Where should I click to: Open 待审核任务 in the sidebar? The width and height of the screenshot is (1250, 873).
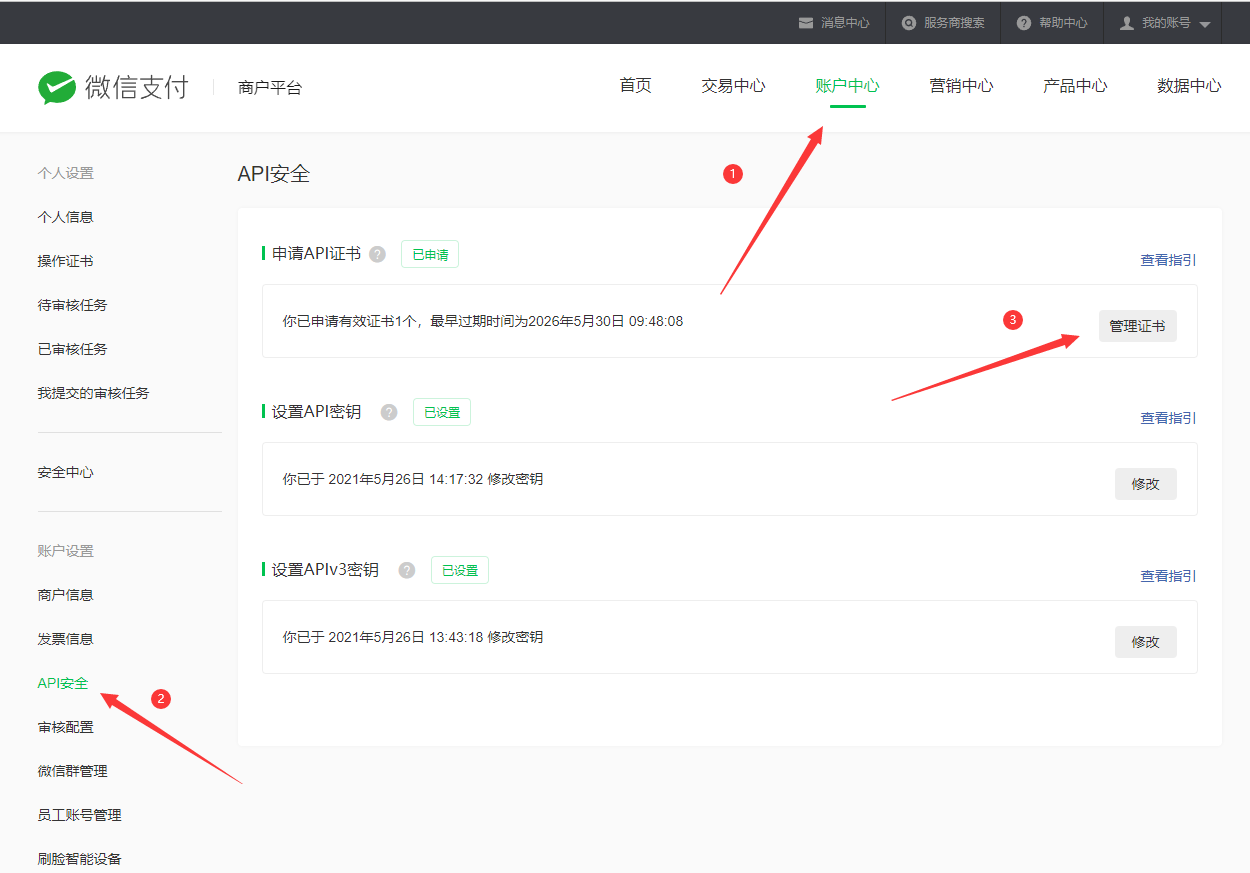(x=72, y=305)
